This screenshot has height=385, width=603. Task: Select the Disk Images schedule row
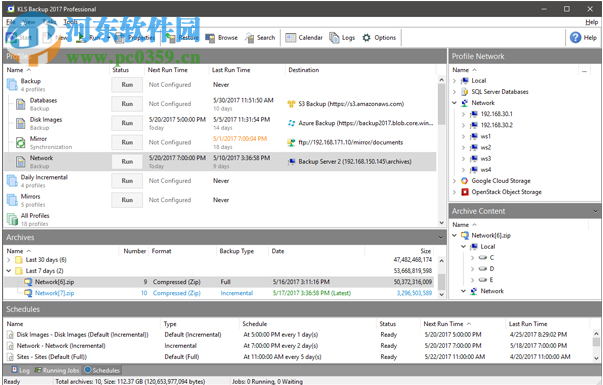tap(296, 335)
